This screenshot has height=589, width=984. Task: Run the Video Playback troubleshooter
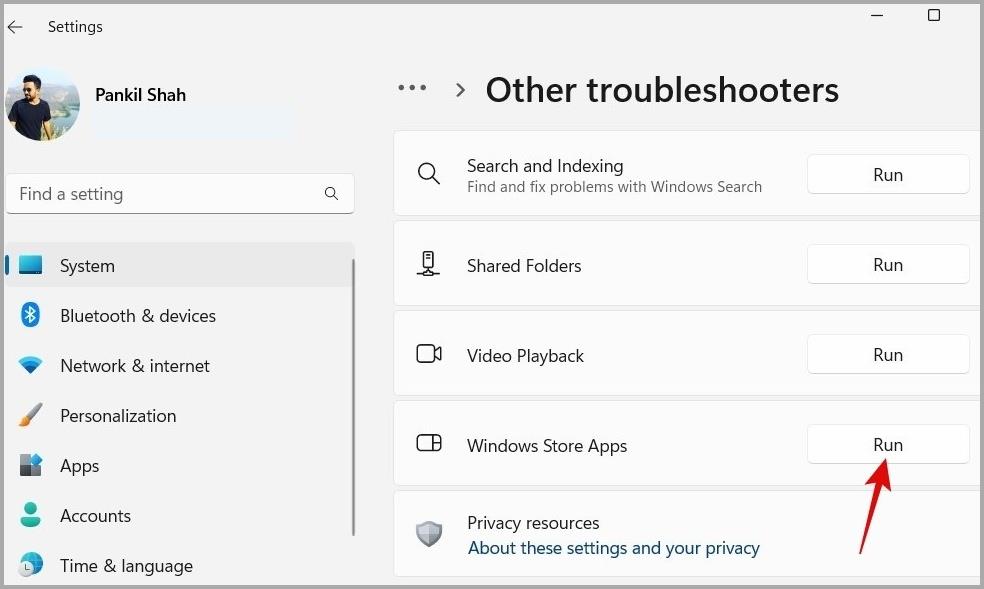888,354
